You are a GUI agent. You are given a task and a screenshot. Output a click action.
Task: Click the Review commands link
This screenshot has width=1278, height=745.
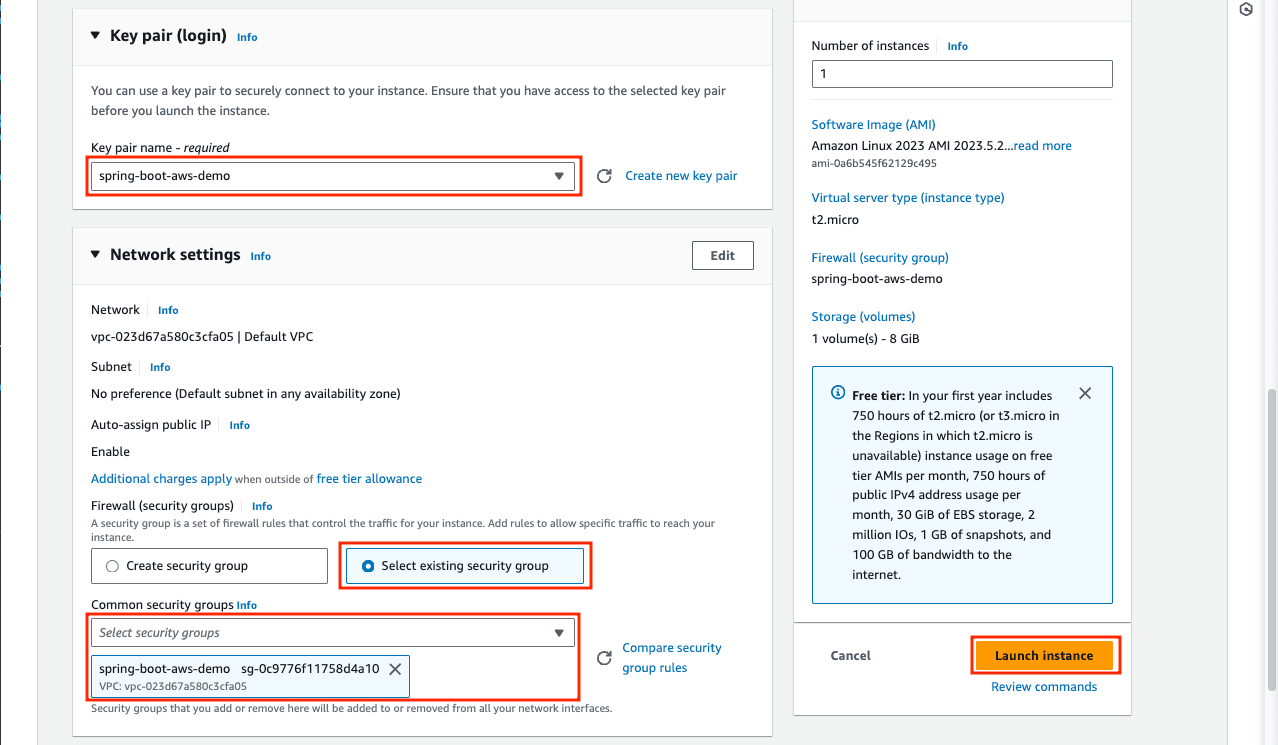click(x=1044, y=687)
